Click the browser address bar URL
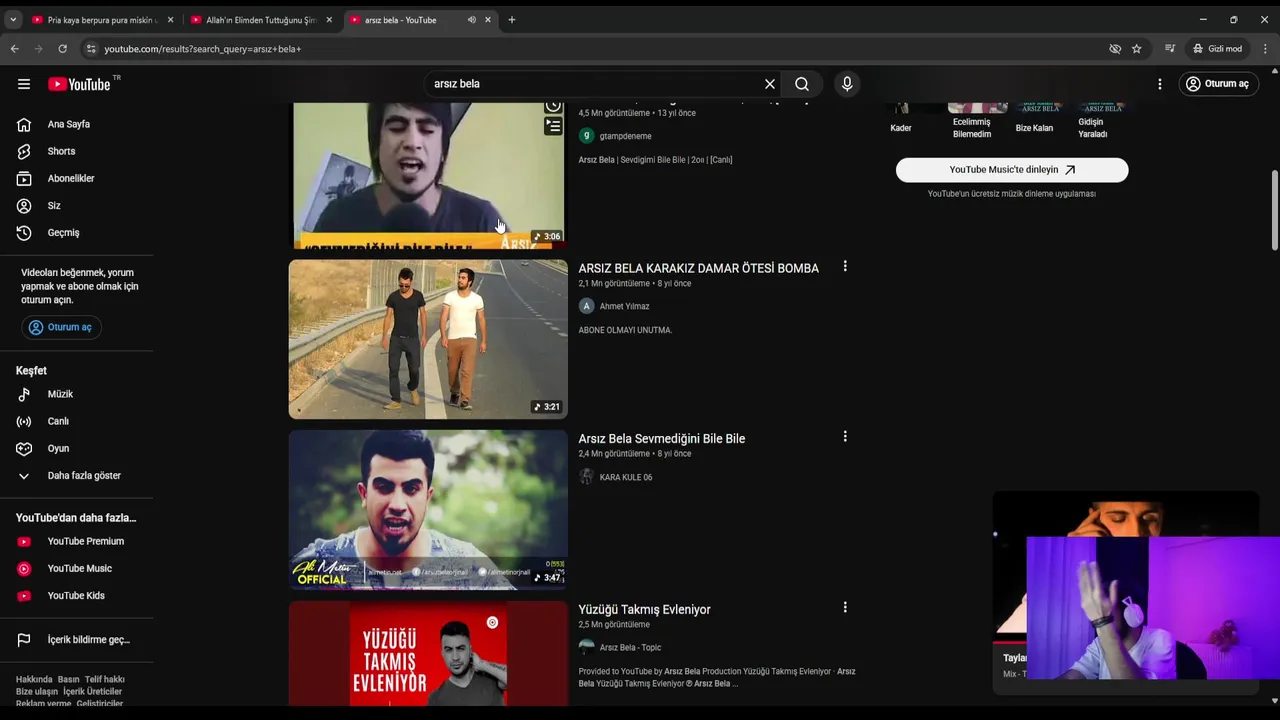 click(x=203, y=48)
